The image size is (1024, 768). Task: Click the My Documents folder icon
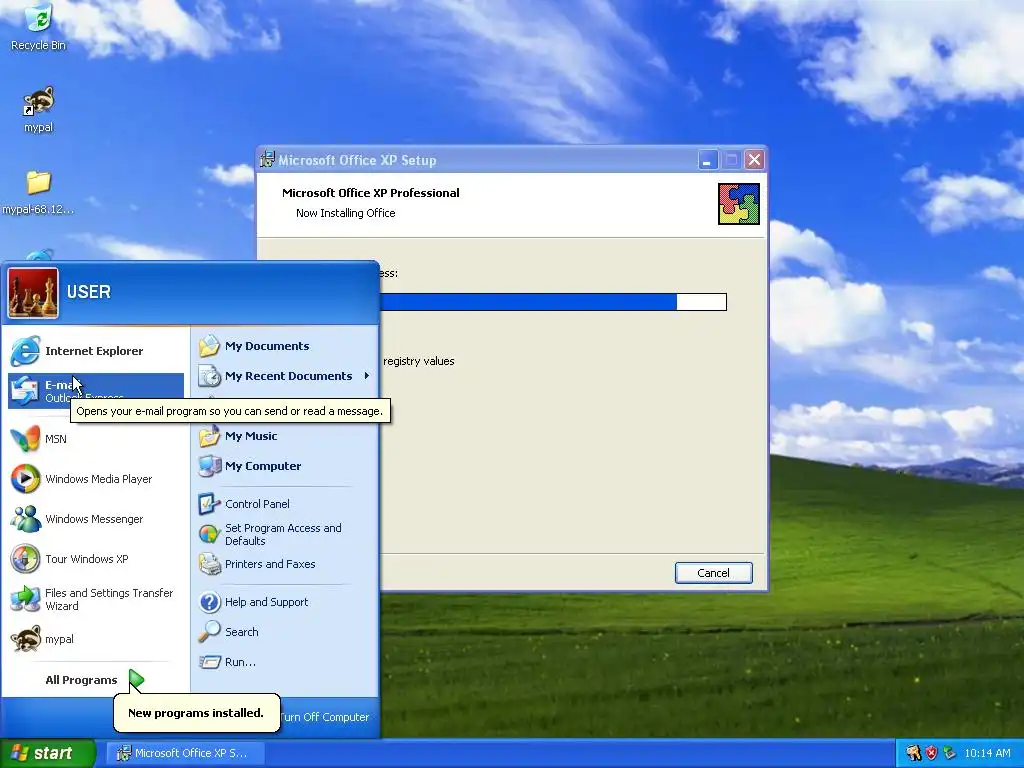tap(210, 346)
